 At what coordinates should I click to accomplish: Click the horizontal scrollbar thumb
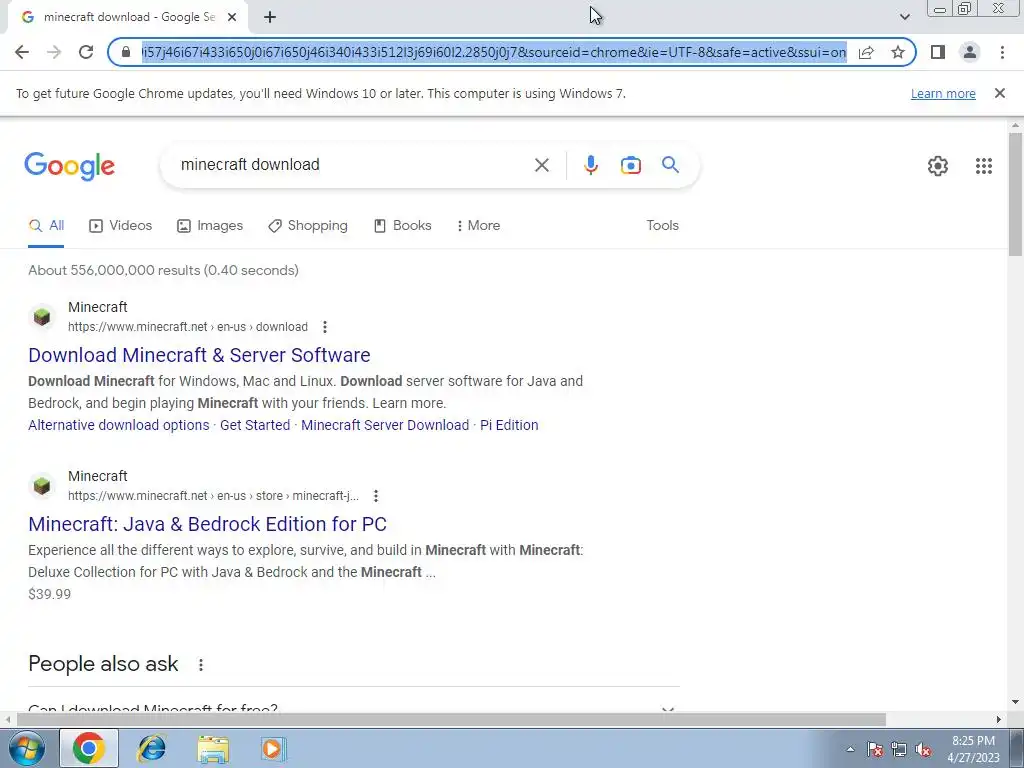coord(451,720)
